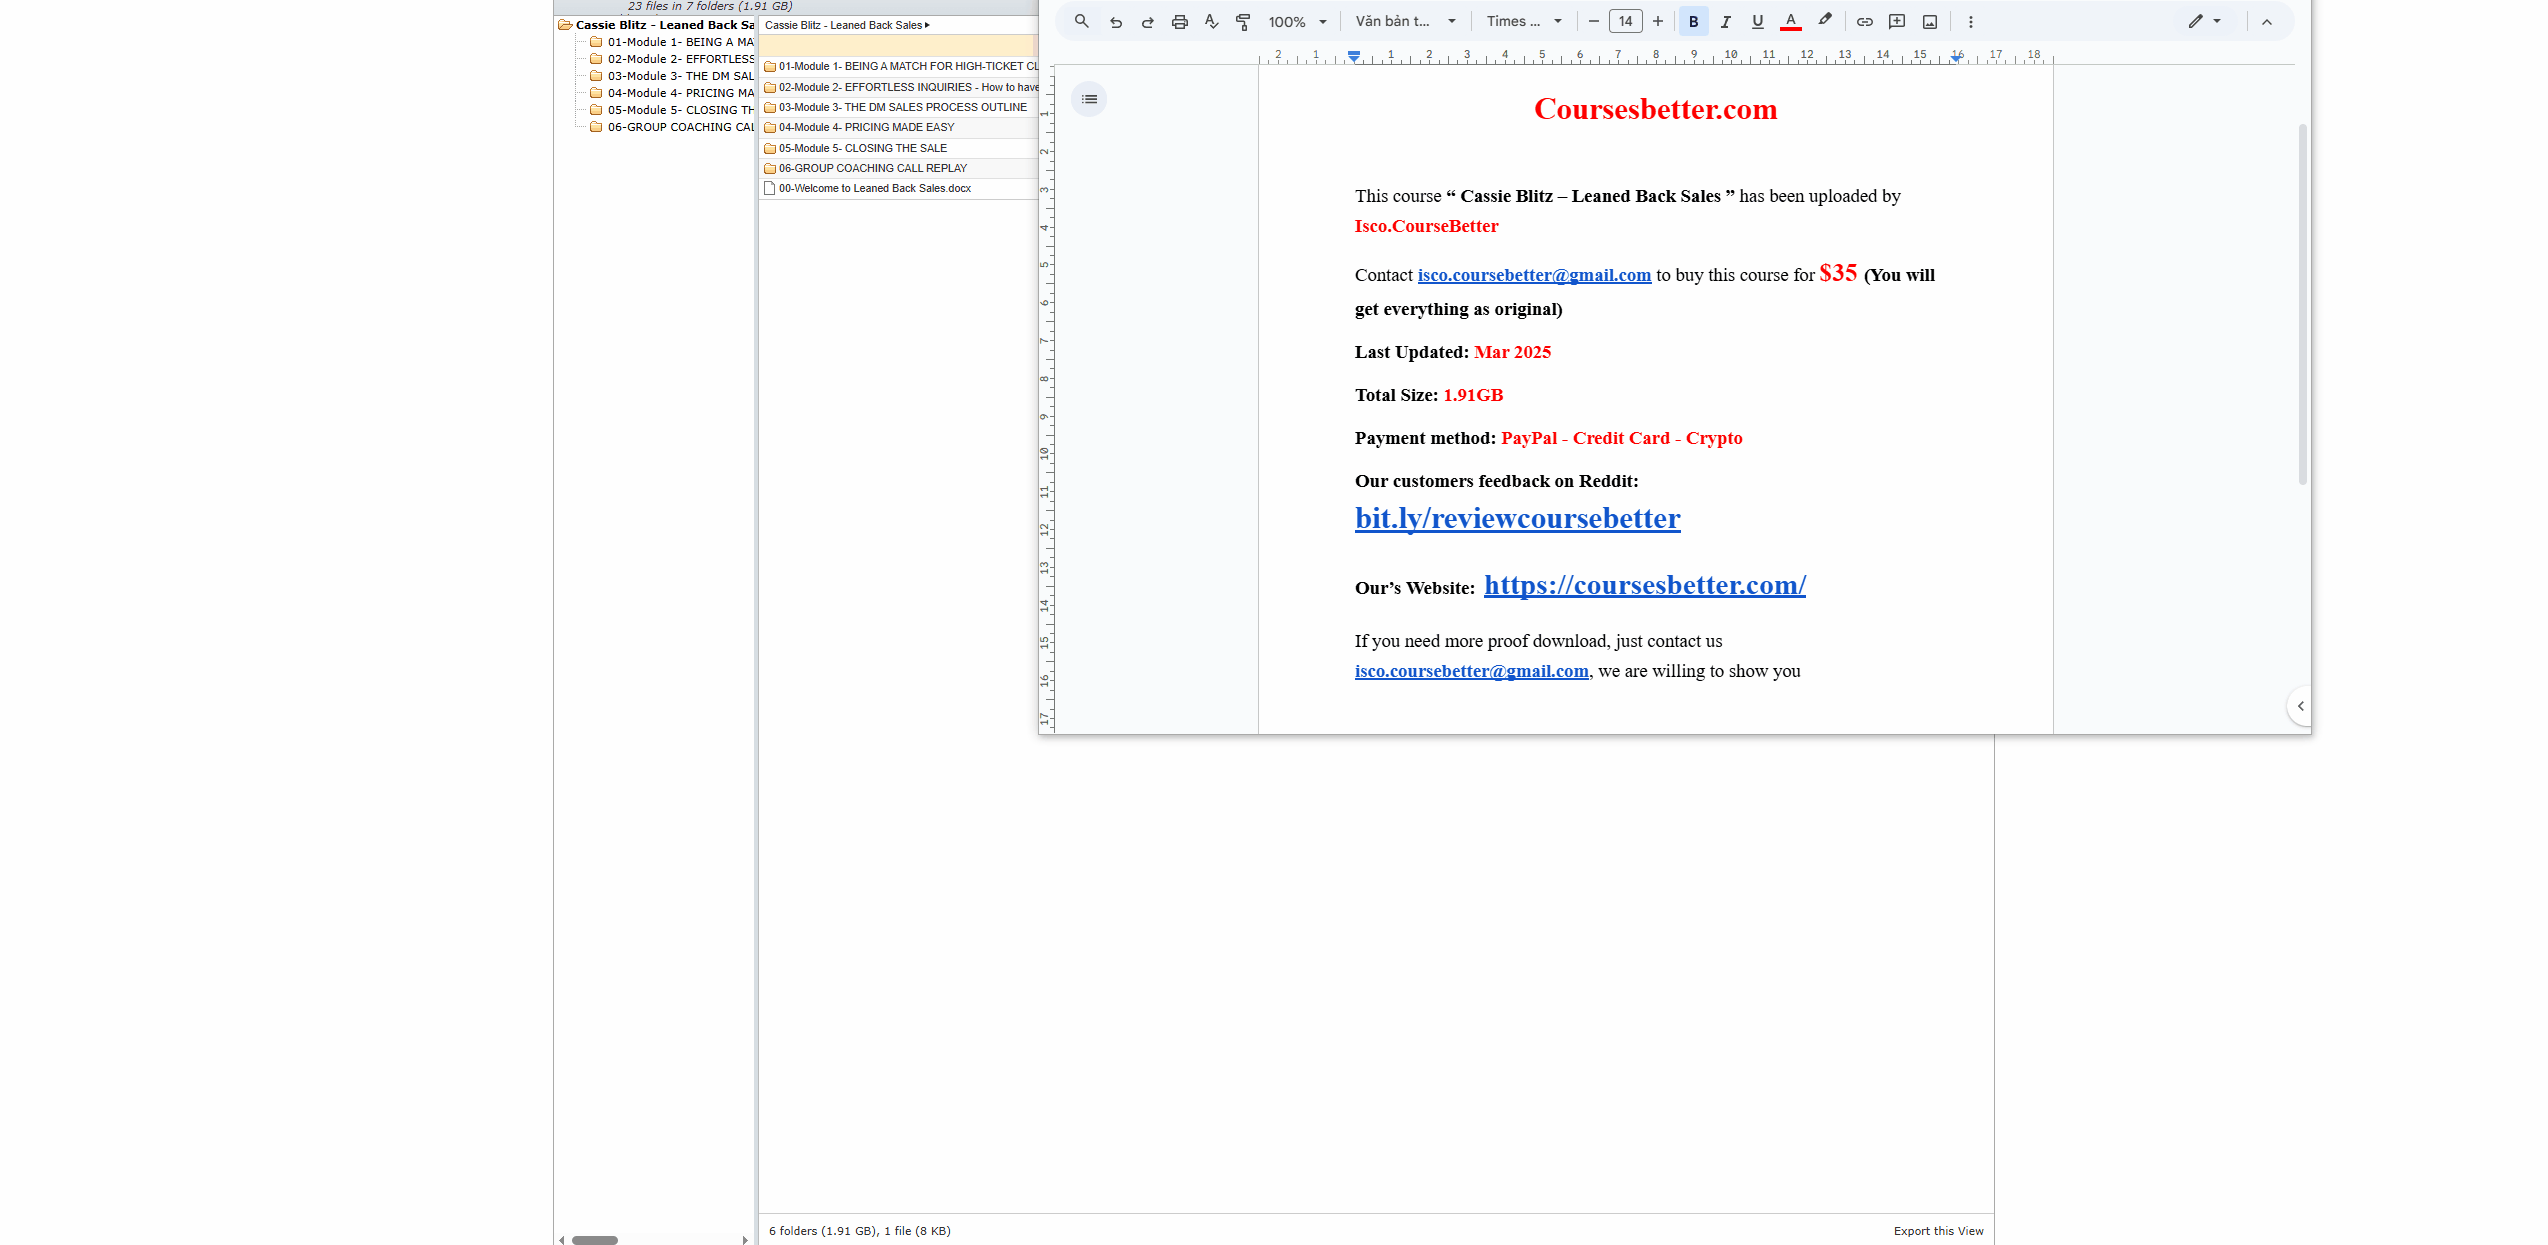This screenshot has width=2548, height=1245.
Task: Click the undo arrow icon
Action: [1116, 21]
